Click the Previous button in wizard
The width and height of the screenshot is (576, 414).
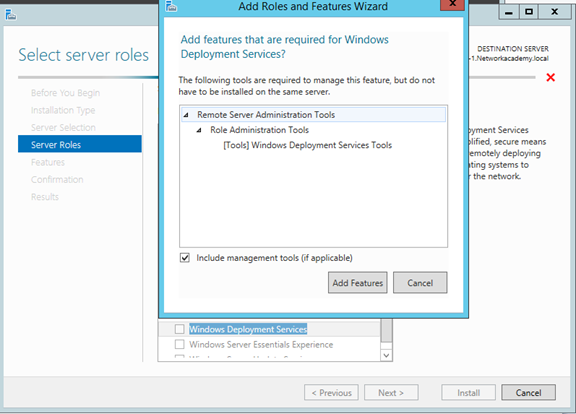pyautogui.click(x=331, y=393)
